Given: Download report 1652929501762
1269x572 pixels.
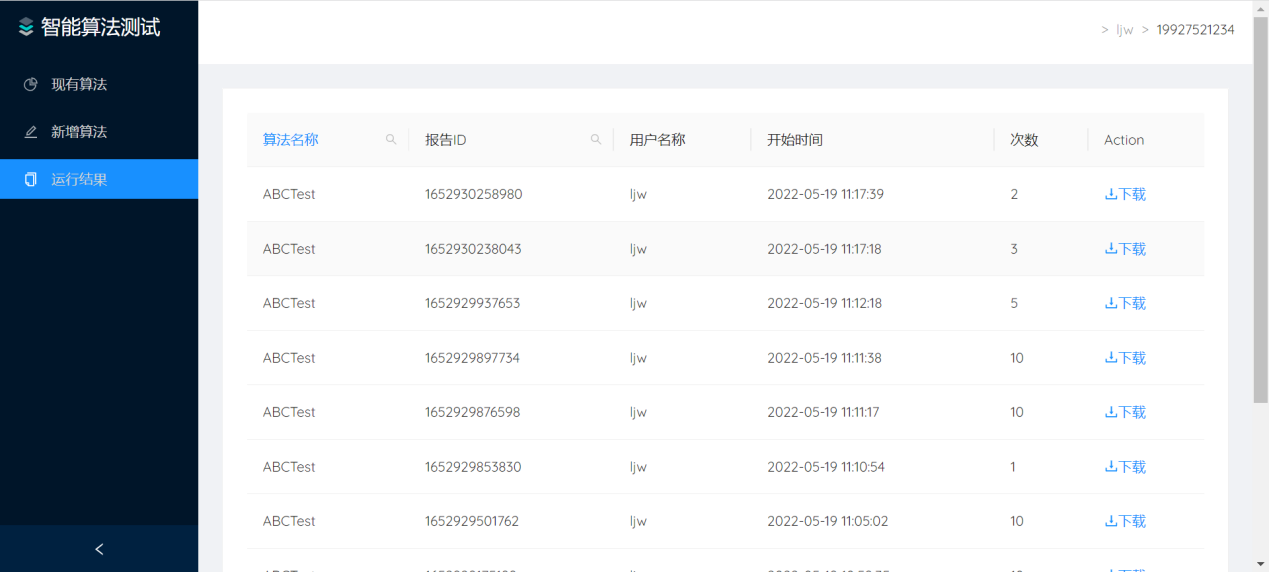Looking at the screenshot, I should tap(1125, 522).
